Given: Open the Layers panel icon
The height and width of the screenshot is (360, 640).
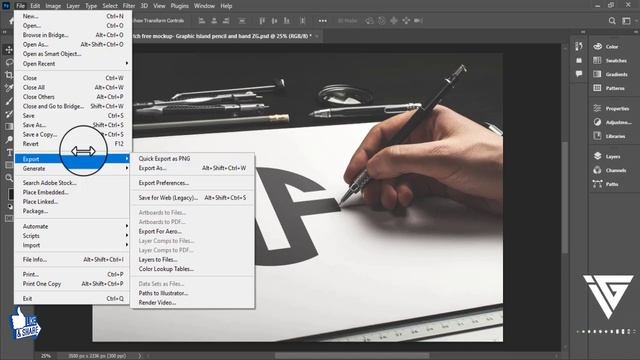Looking at the screenshot, I should 598,156.
